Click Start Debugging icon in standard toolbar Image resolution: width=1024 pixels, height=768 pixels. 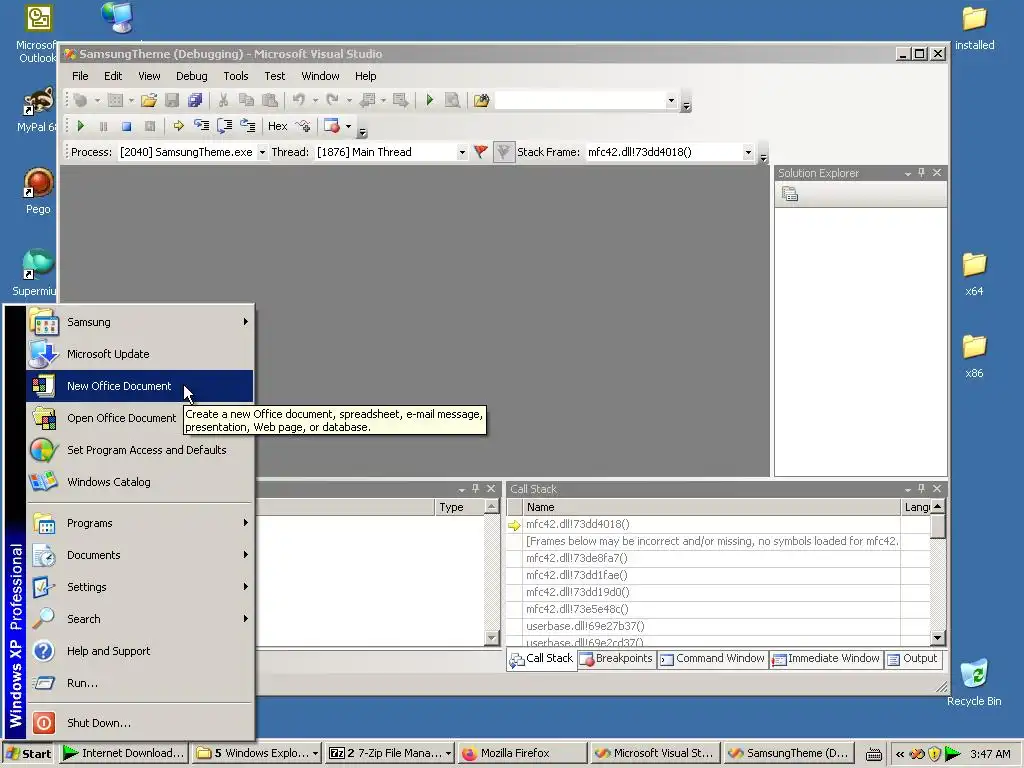click(x=429, y=100)
